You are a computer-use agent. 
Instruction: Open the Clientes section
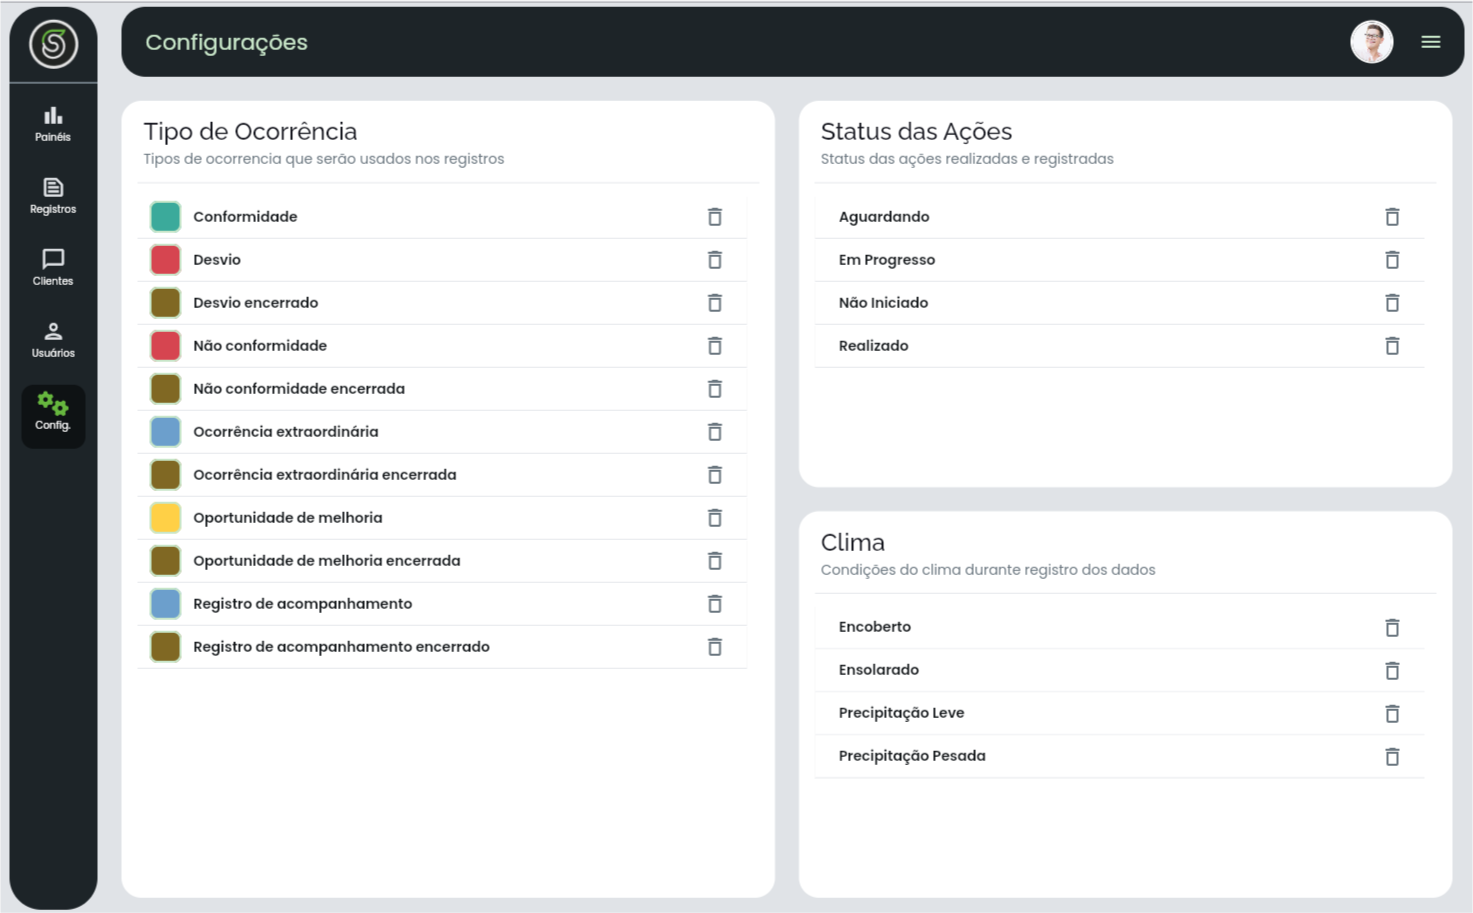coord(53,268)
